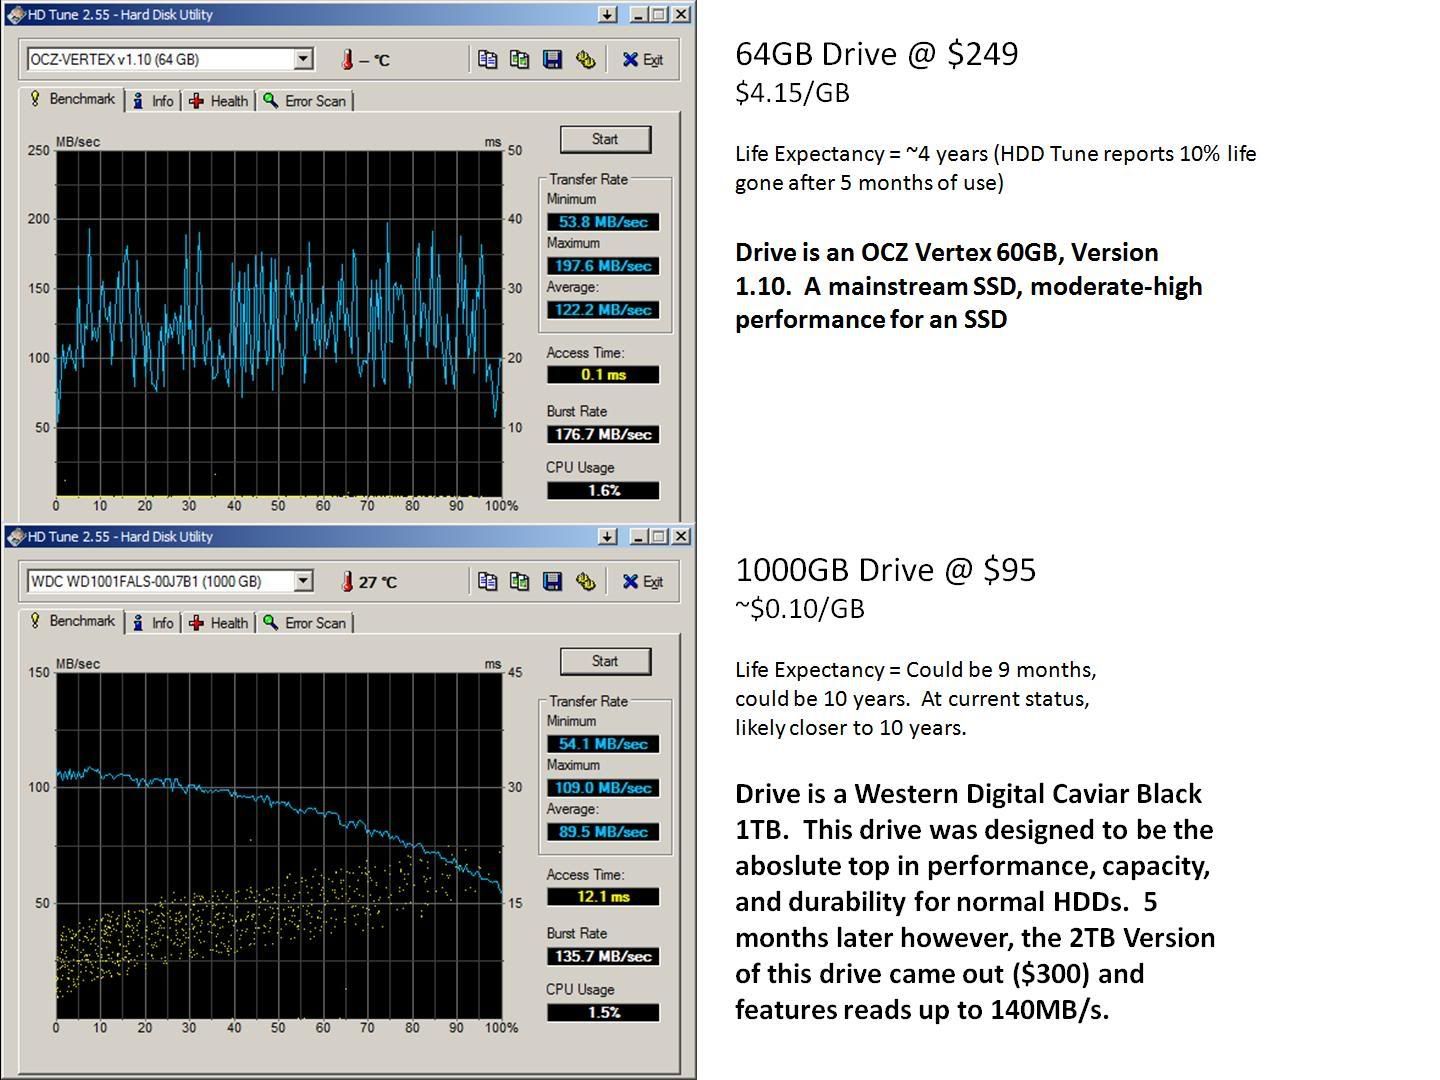Copy text info in OCZ-VERTEX window
The image size is (1440, 1080).
[487, 60]
